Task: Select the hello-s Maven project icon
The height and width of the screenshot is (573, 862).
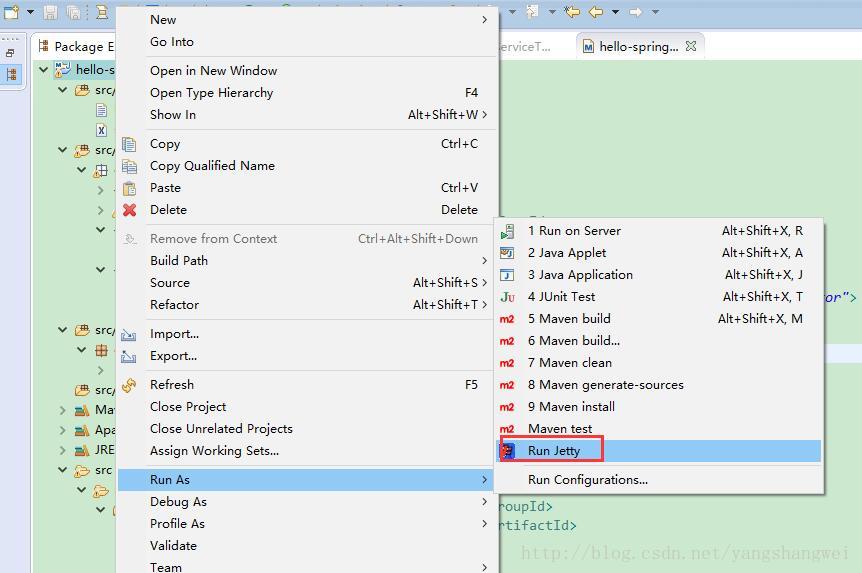Action: (x=62, y=69)
